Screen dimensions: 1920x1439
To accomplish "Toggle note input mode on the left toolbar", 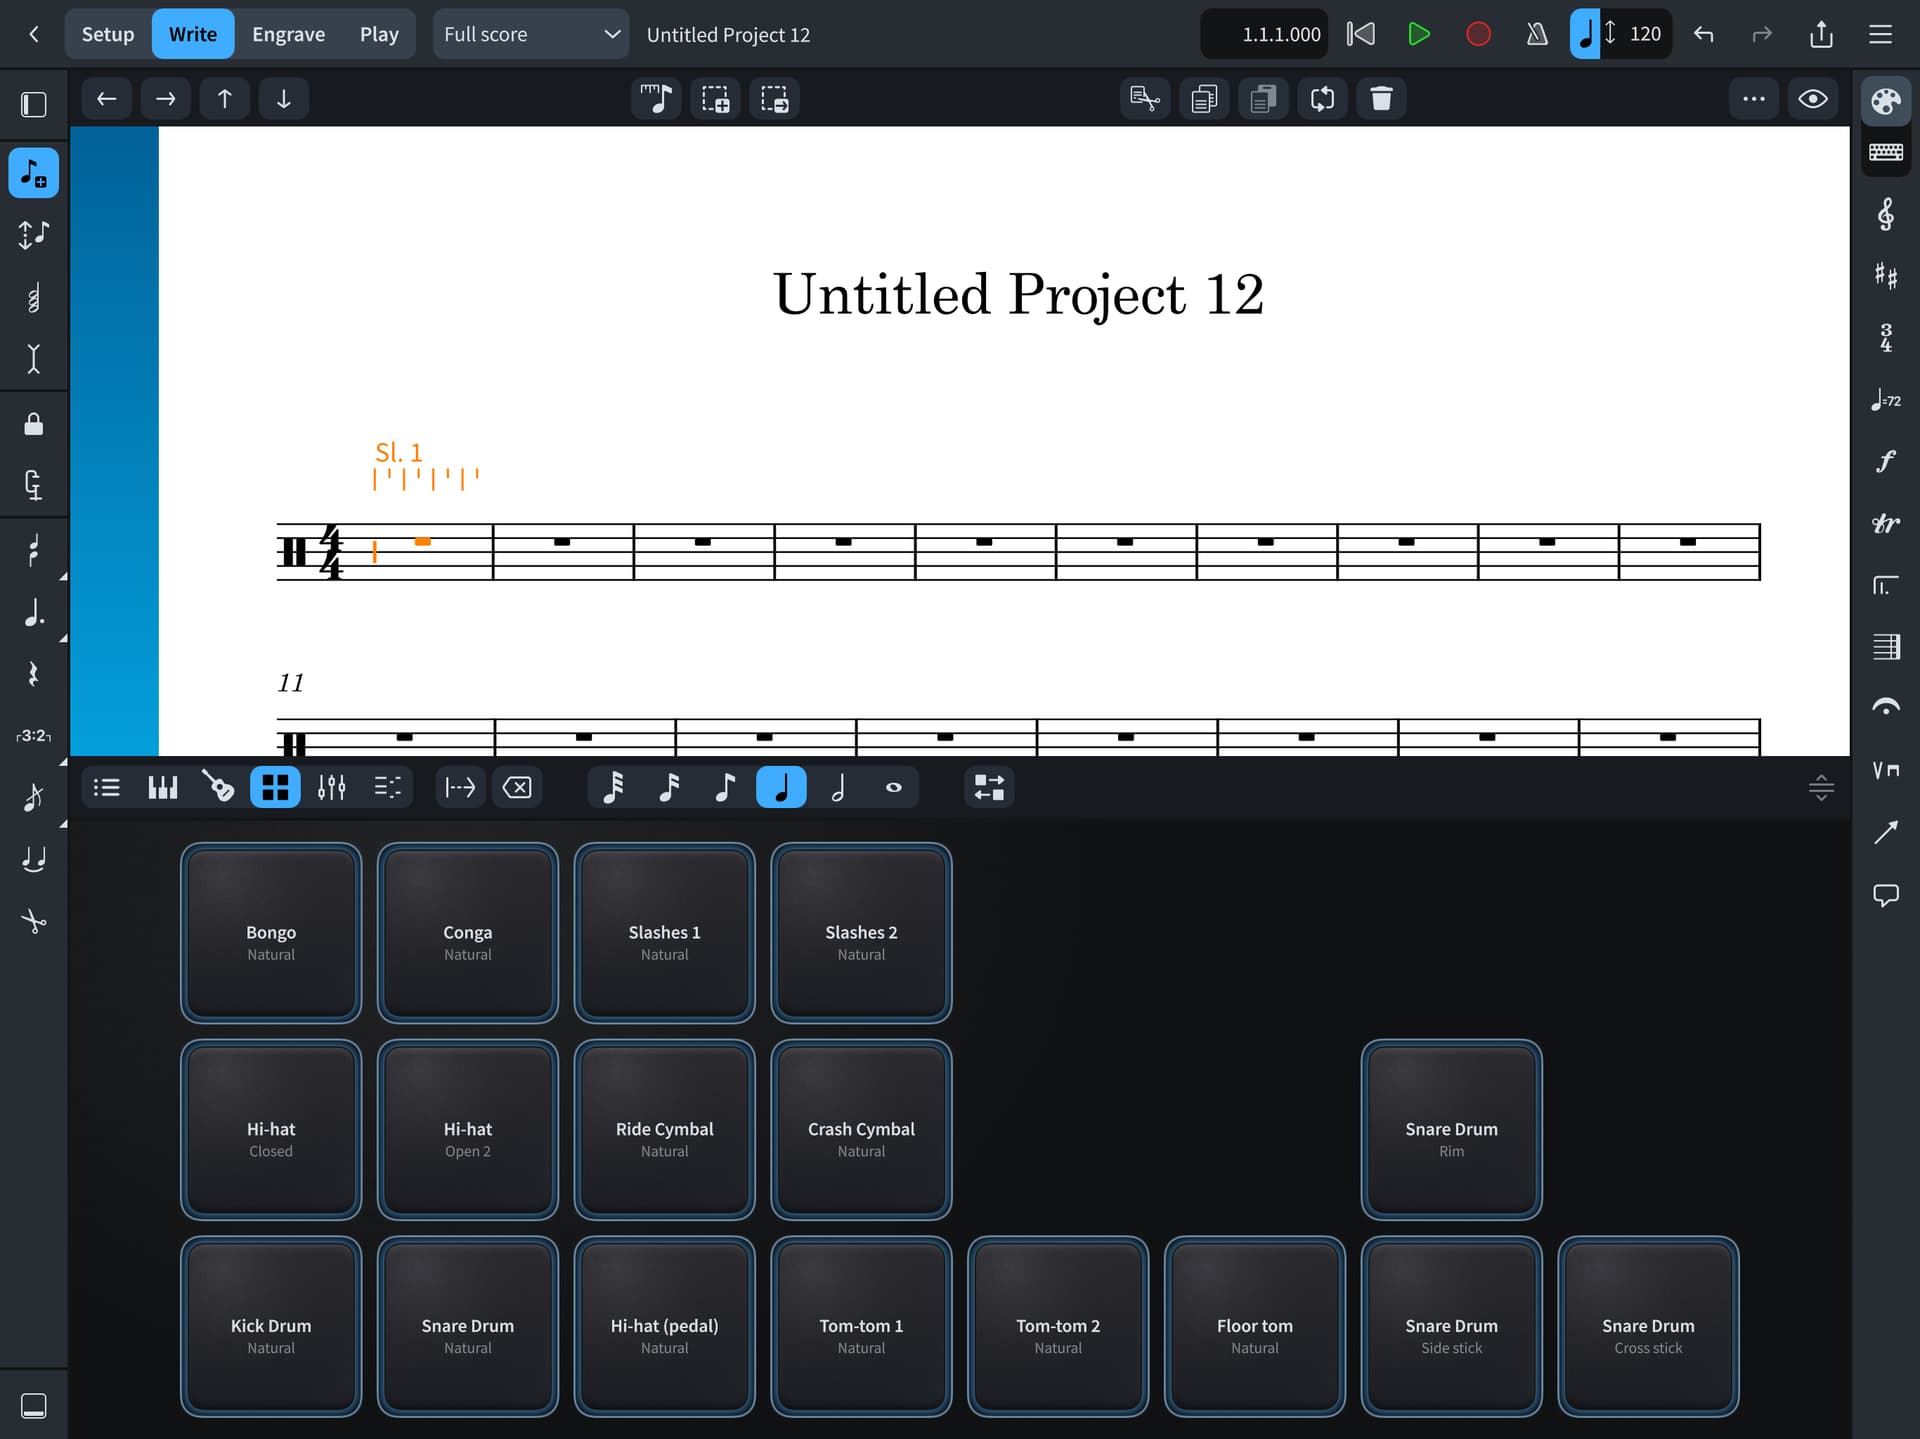I will coord(34,173).
